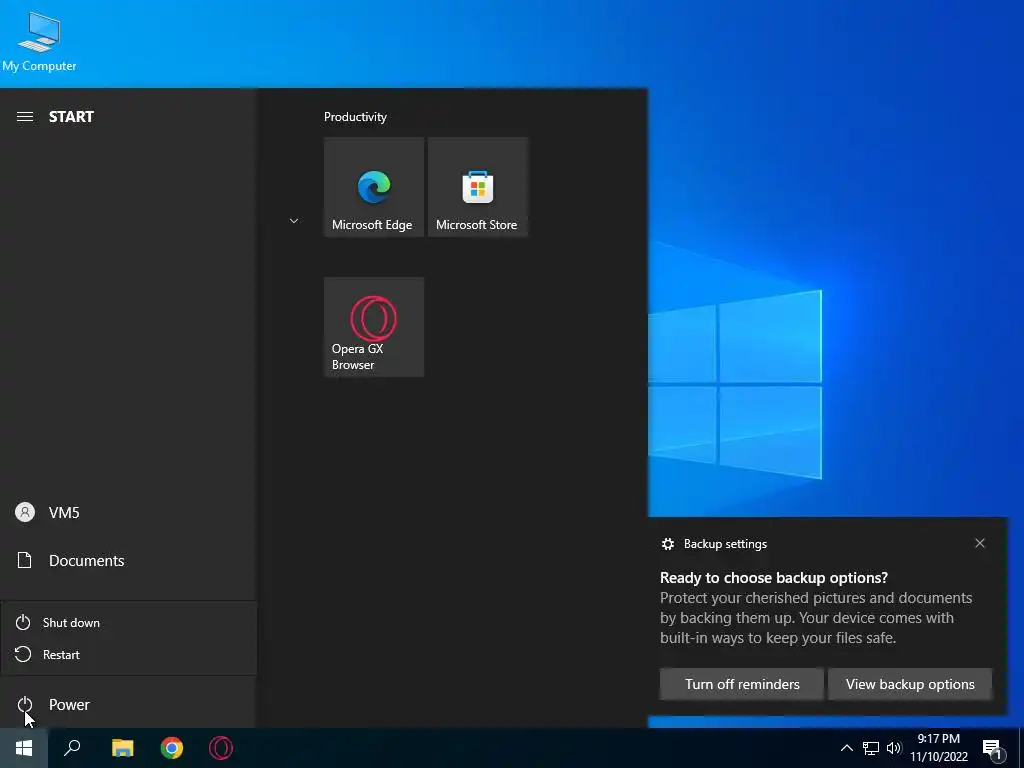This screenshot has width=1024, height=768.
Task: Select the Productivity group heading
Action: click(x=355, y=117)
